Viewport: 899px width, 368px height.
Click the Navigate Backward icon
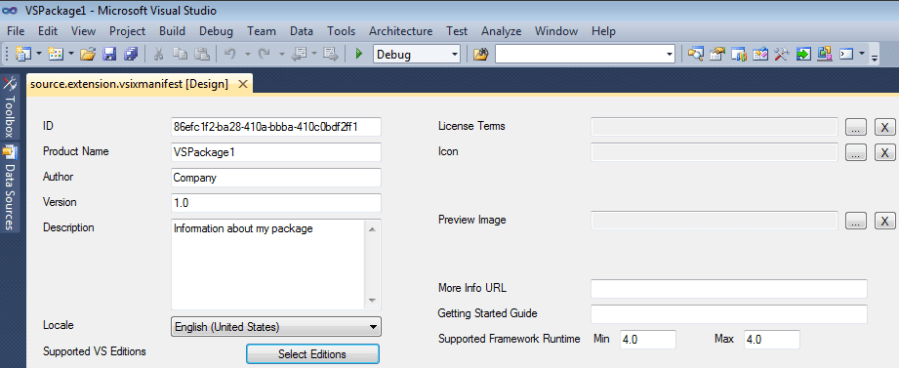[x=300, y=54]
